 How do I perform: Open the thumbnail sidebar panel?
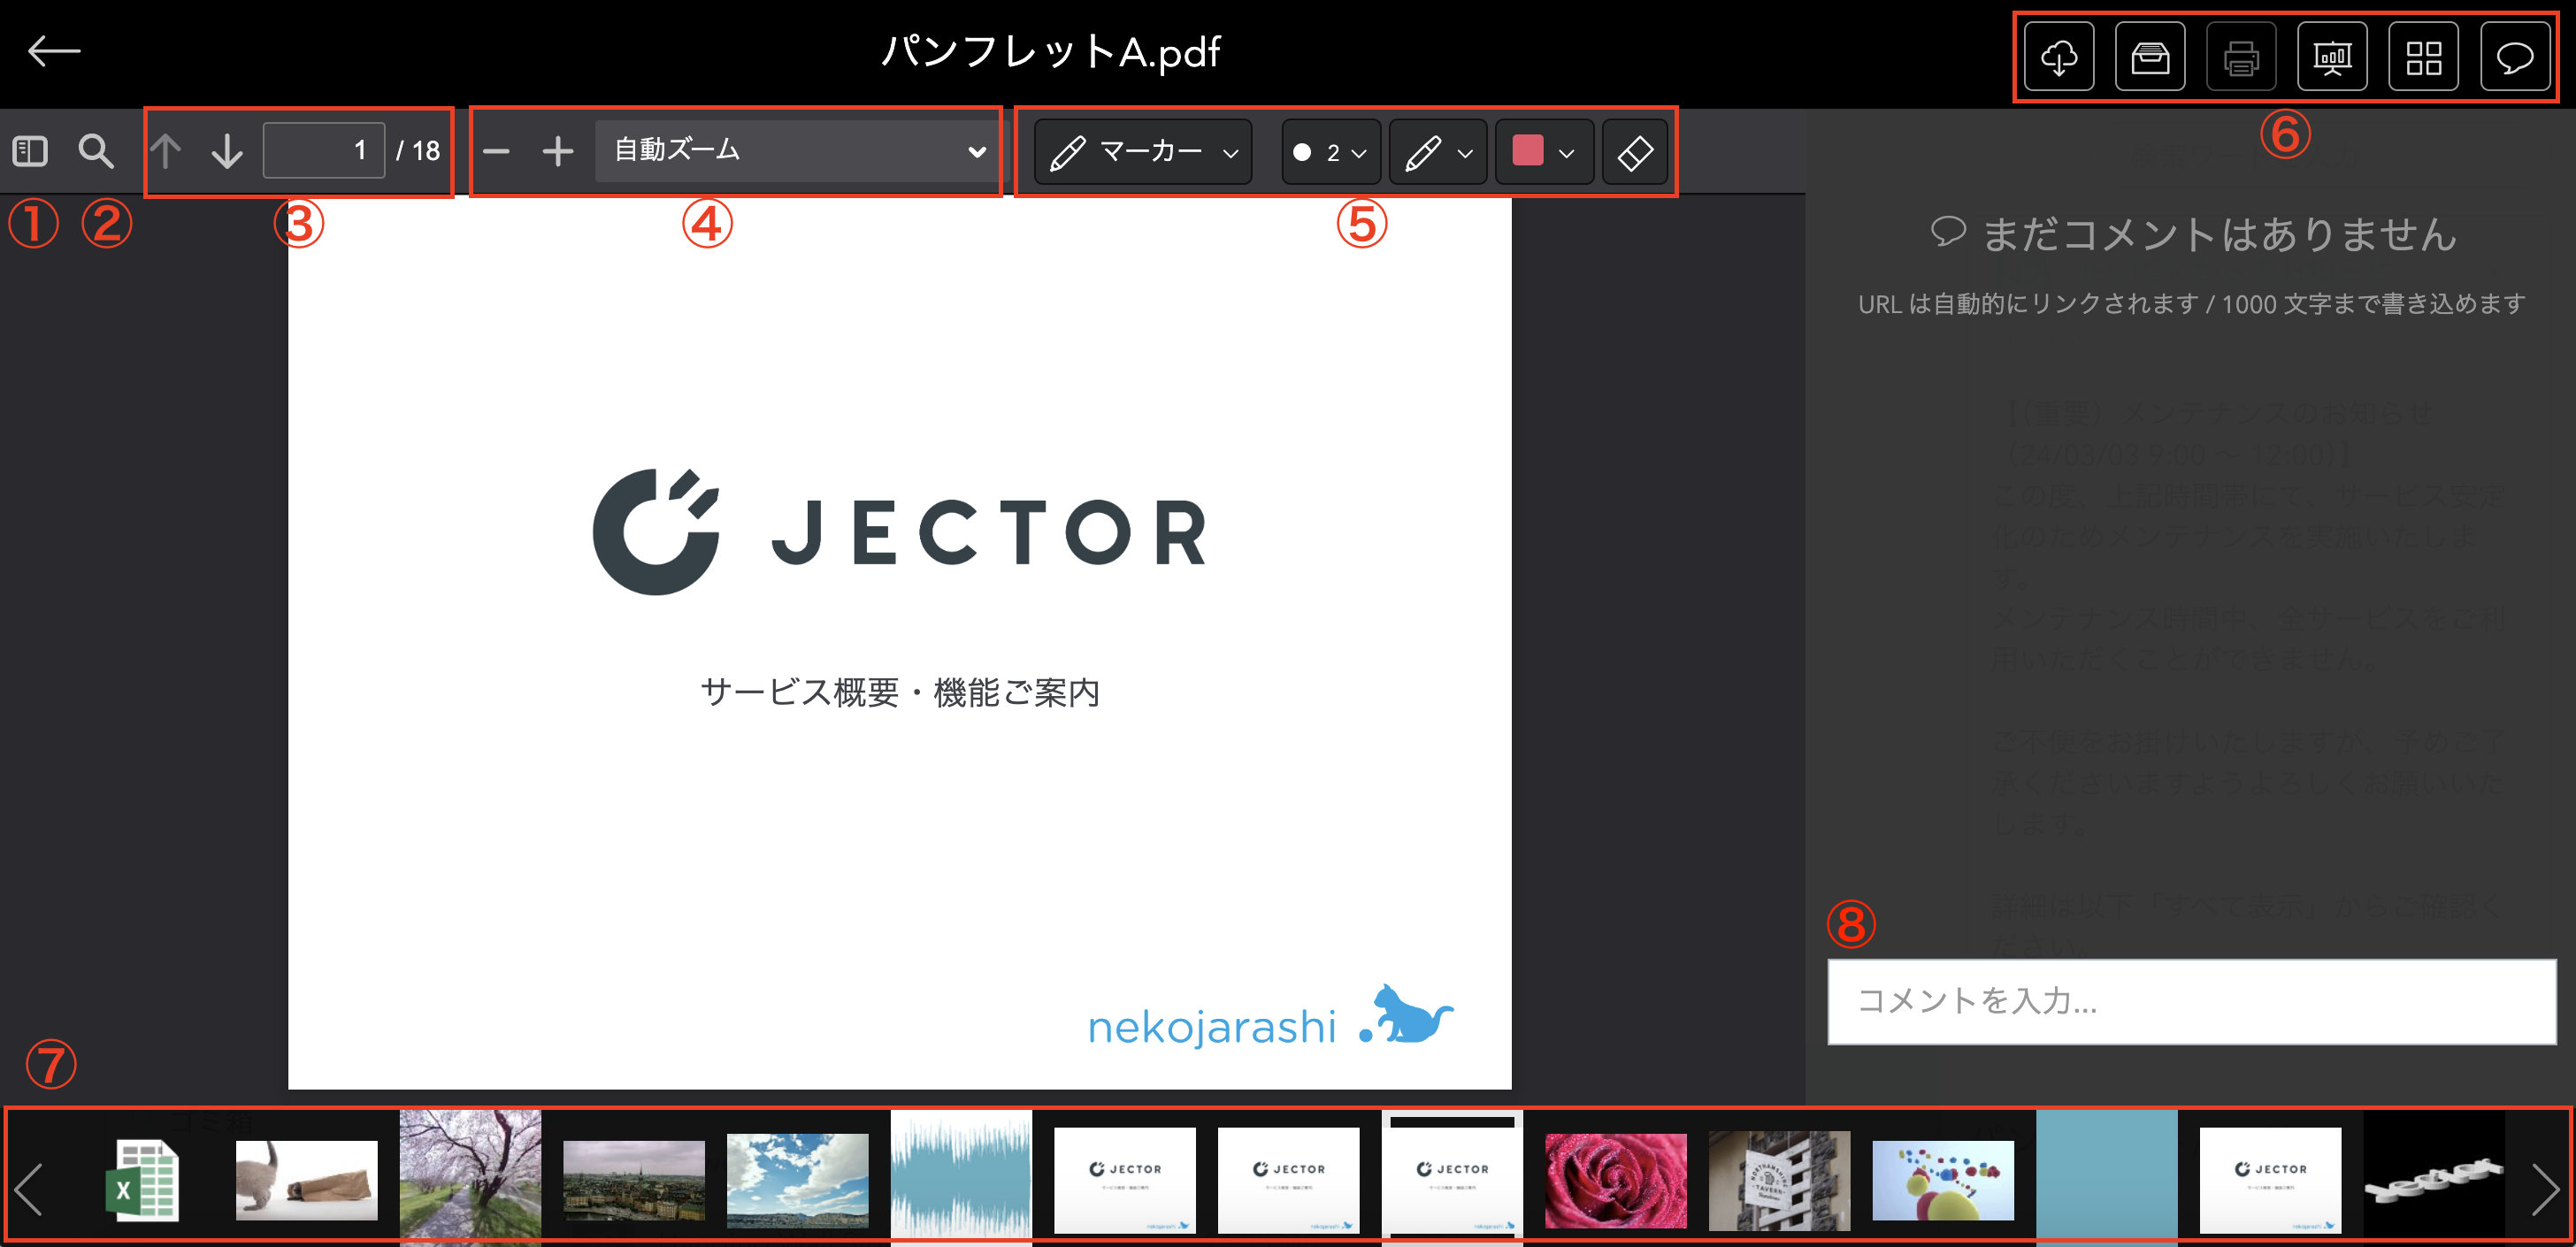pos(30,151)
